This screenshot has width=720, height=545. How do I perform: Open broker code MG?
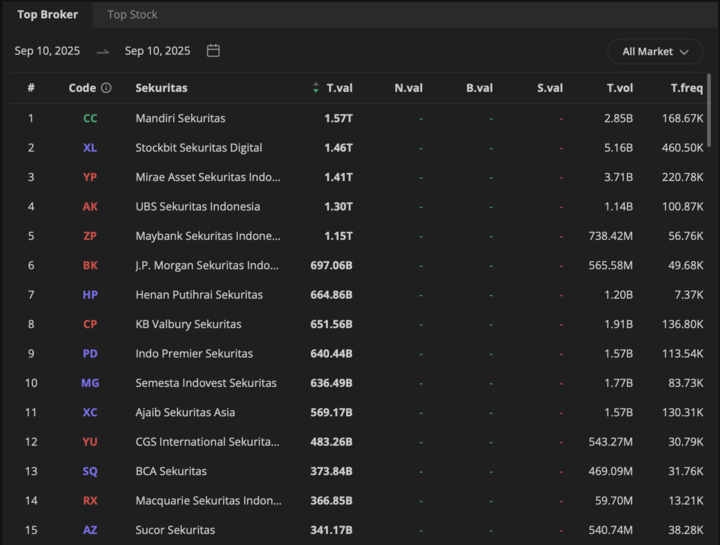coord(90,383)
